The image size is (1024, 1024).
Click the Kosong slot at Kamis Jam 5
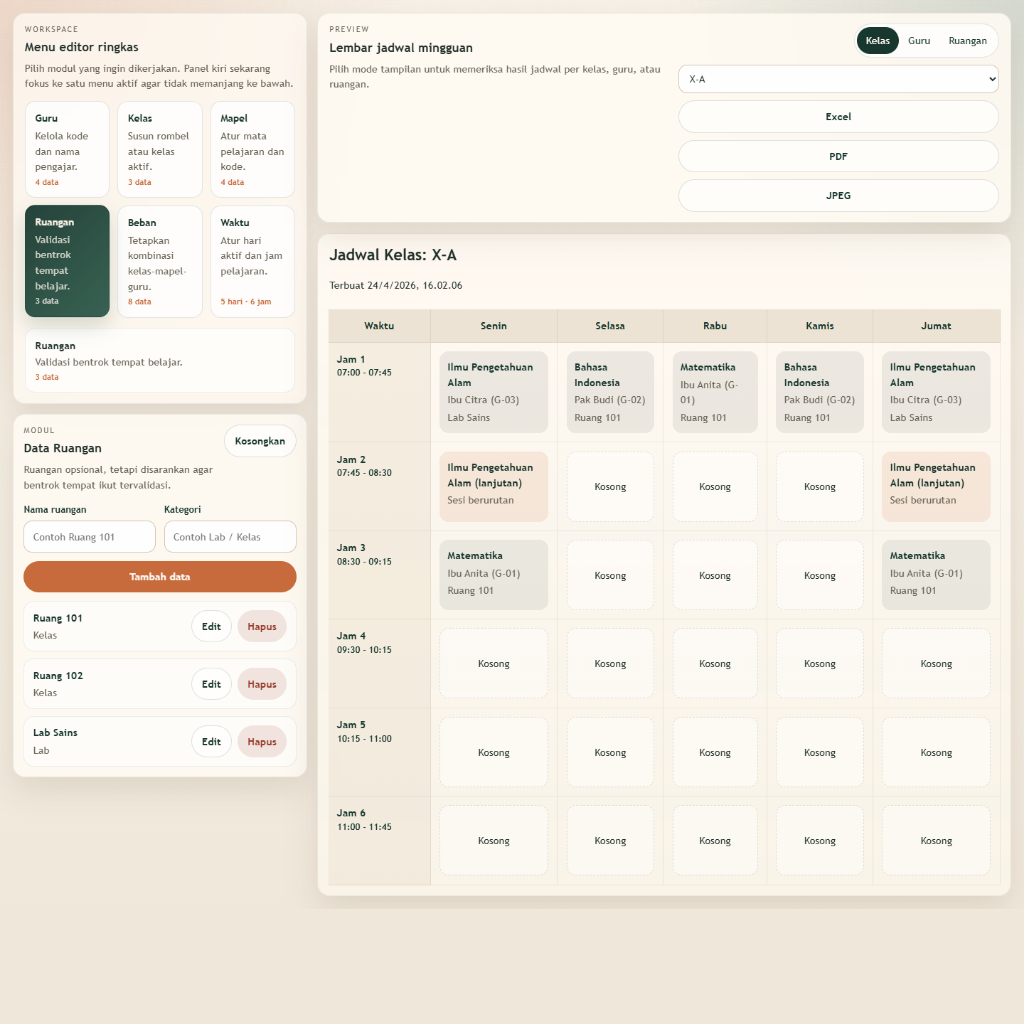click(820, 752)
